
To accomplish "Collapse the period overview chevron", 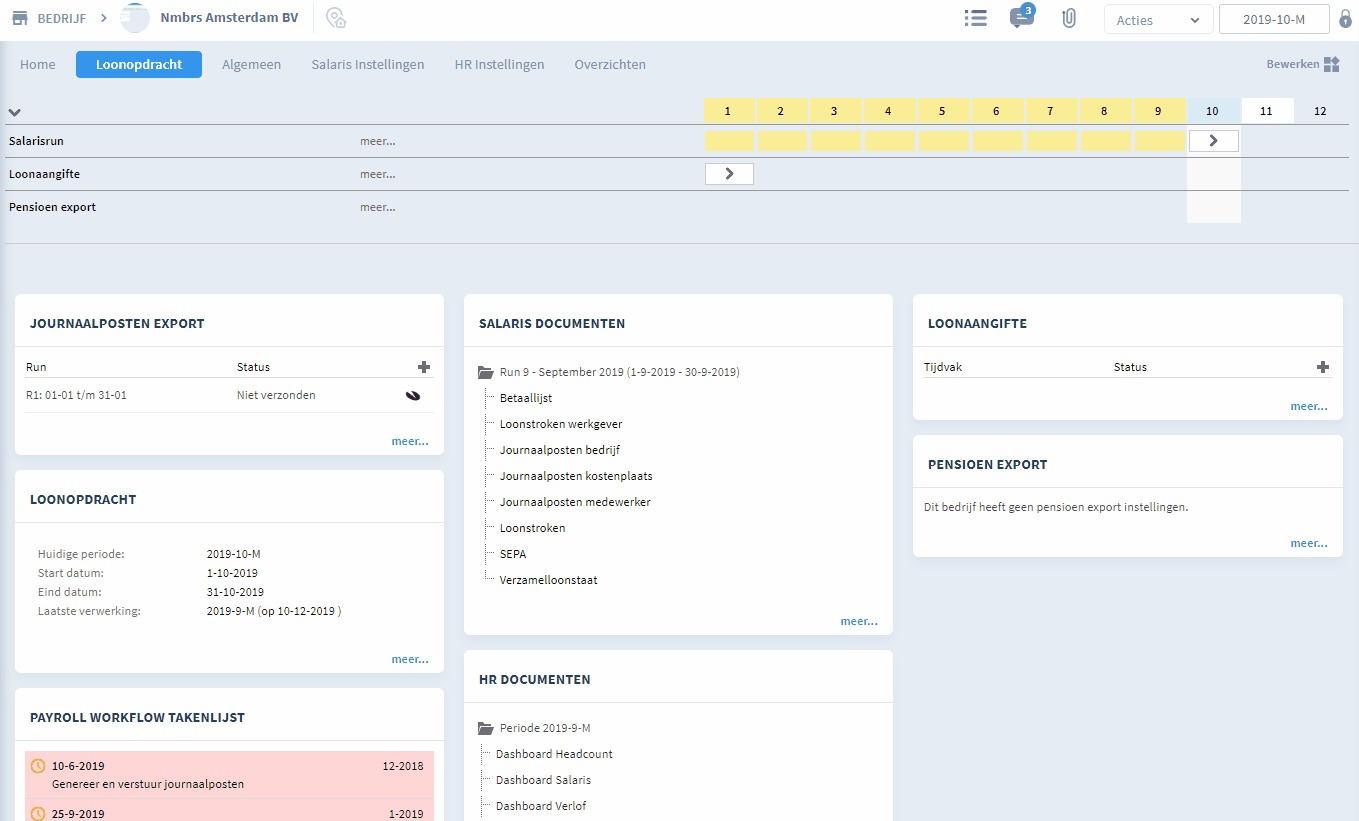I will pyautogui.click(x=15, y=112).
